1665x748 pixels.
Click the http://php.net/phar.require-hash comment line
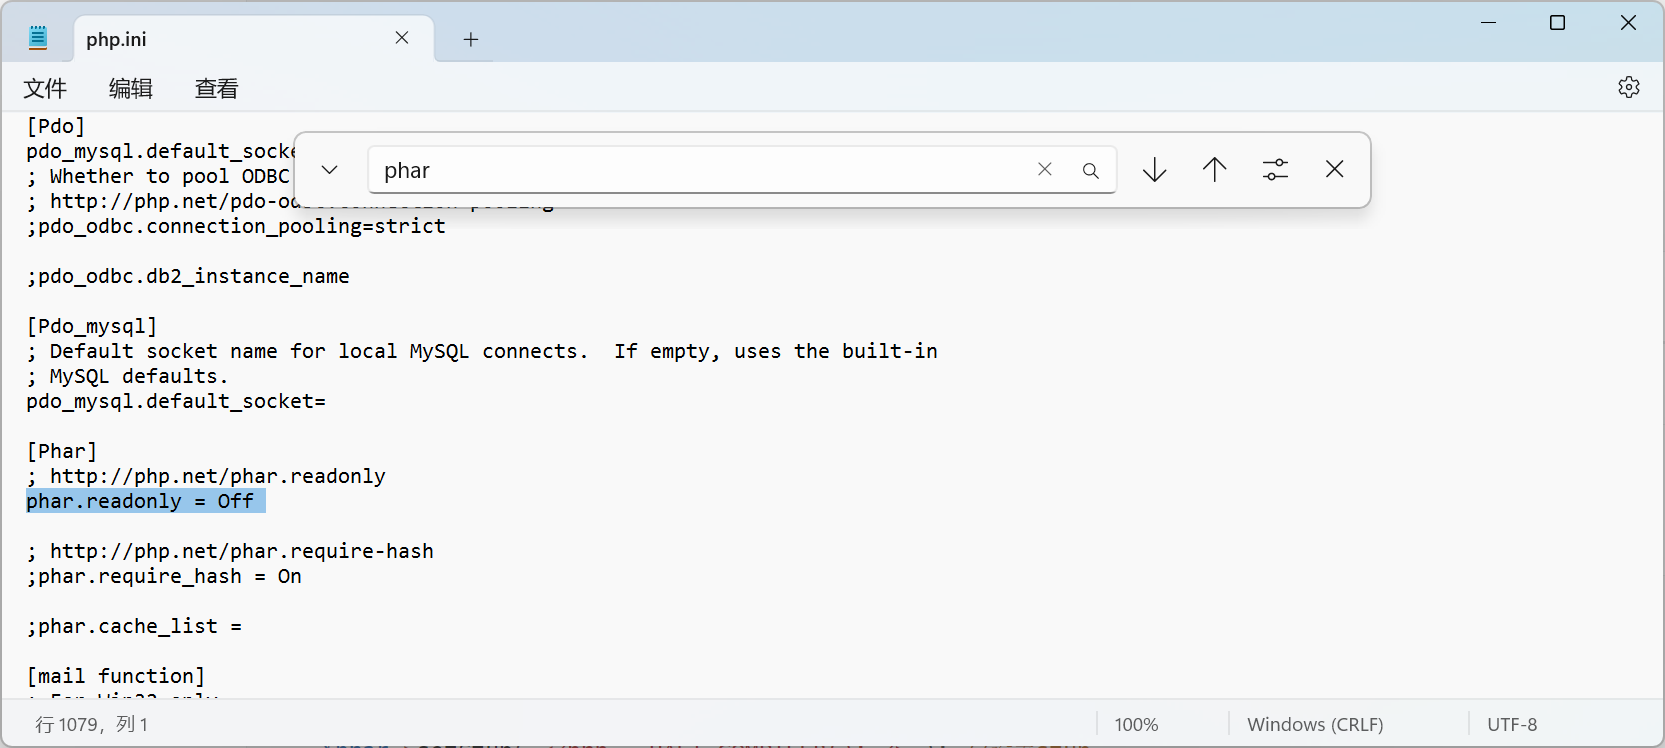[x=230, y=551]
